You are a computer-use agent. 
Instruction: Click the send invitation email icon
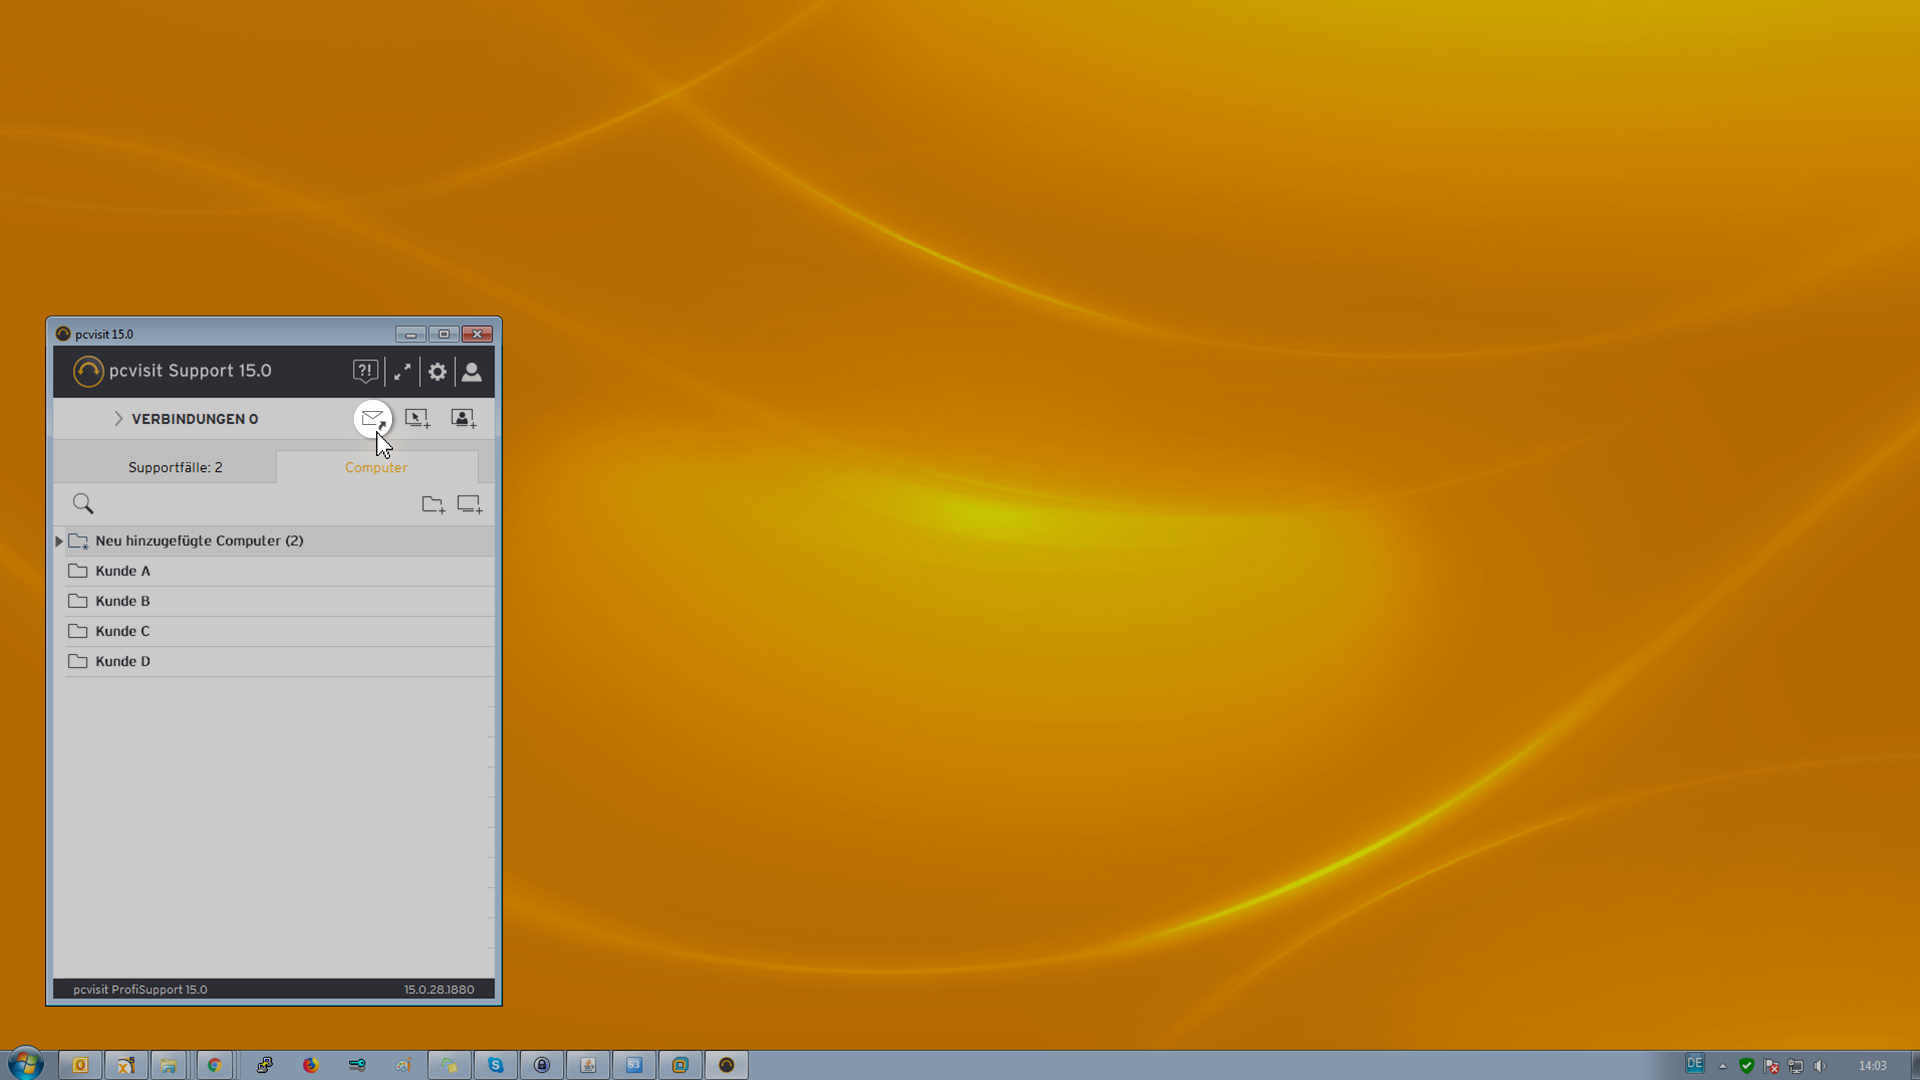point(372,418)
